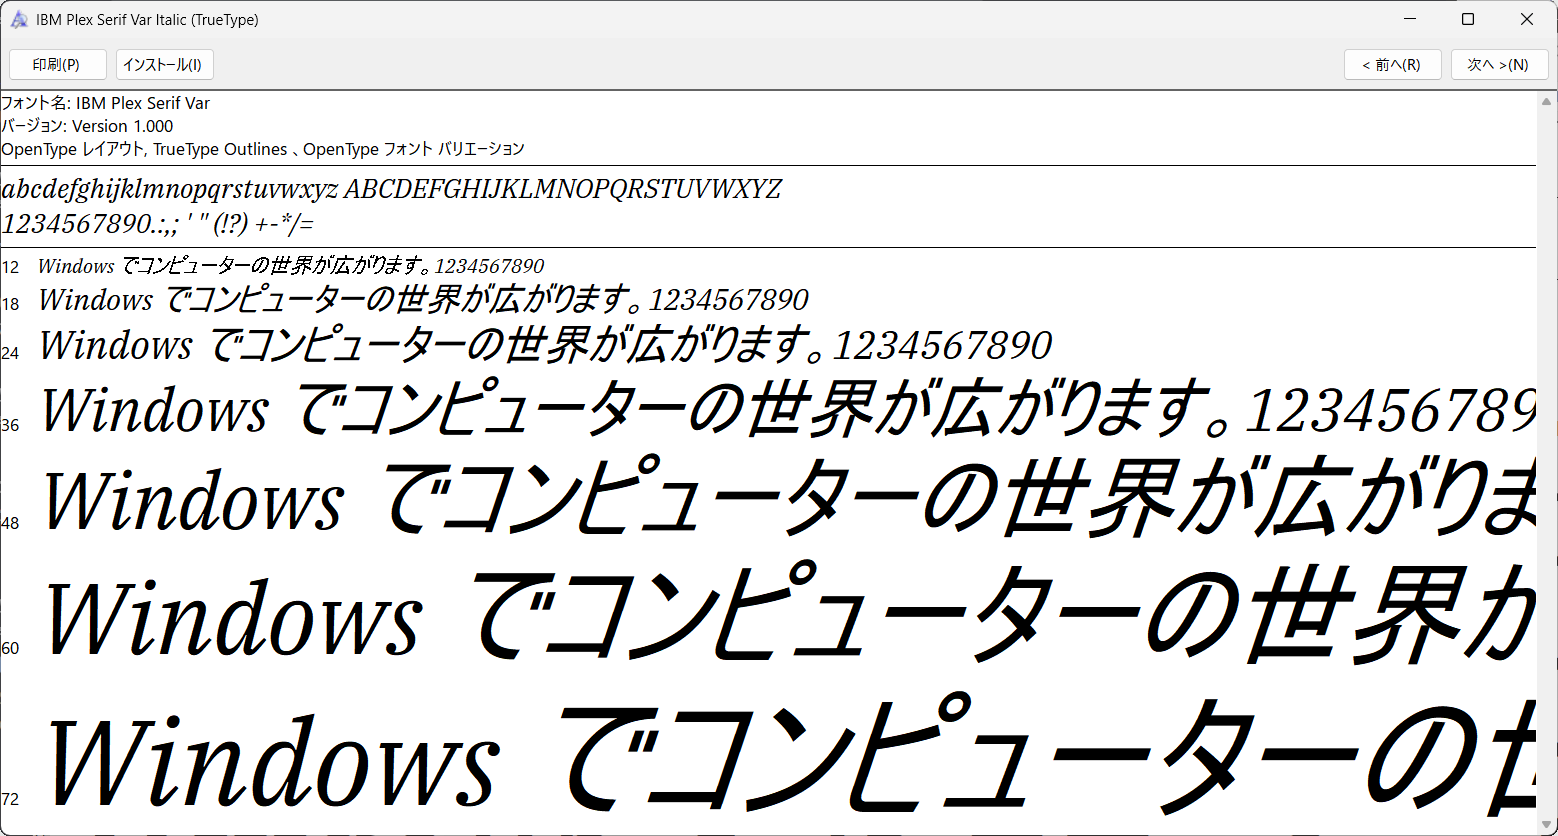The image size is (1558, 836).
Task: Click the 印刷(P) print button
Action: coord(58,65)
